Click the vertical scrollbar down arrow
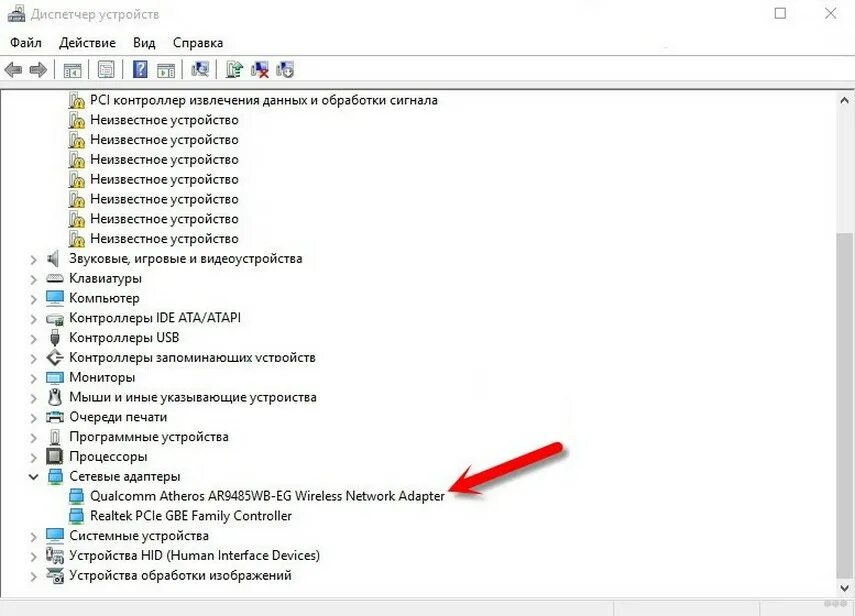Viewport: 855px width, 616px height. pyautogui.click(x=844, y=588)
